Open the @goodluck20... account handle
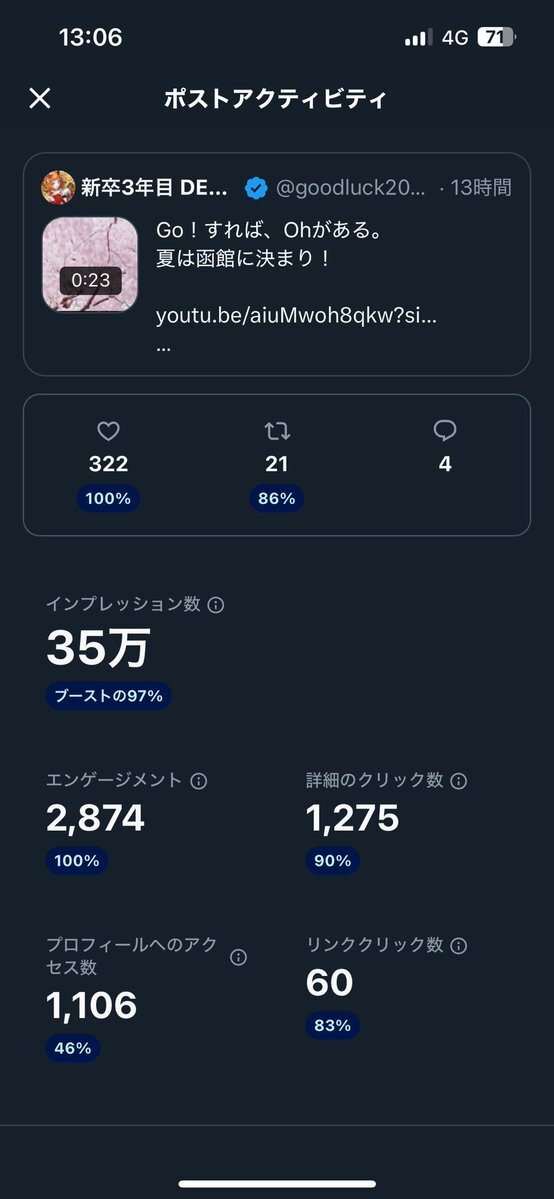 tap(349, 188)
